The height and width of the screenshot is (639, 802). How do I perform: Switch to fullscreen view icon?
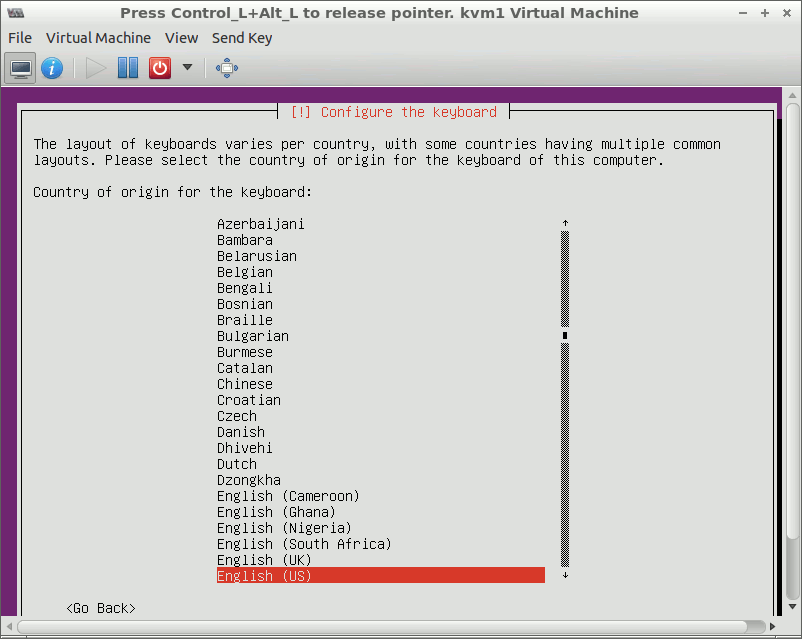(x=227, y=68)
